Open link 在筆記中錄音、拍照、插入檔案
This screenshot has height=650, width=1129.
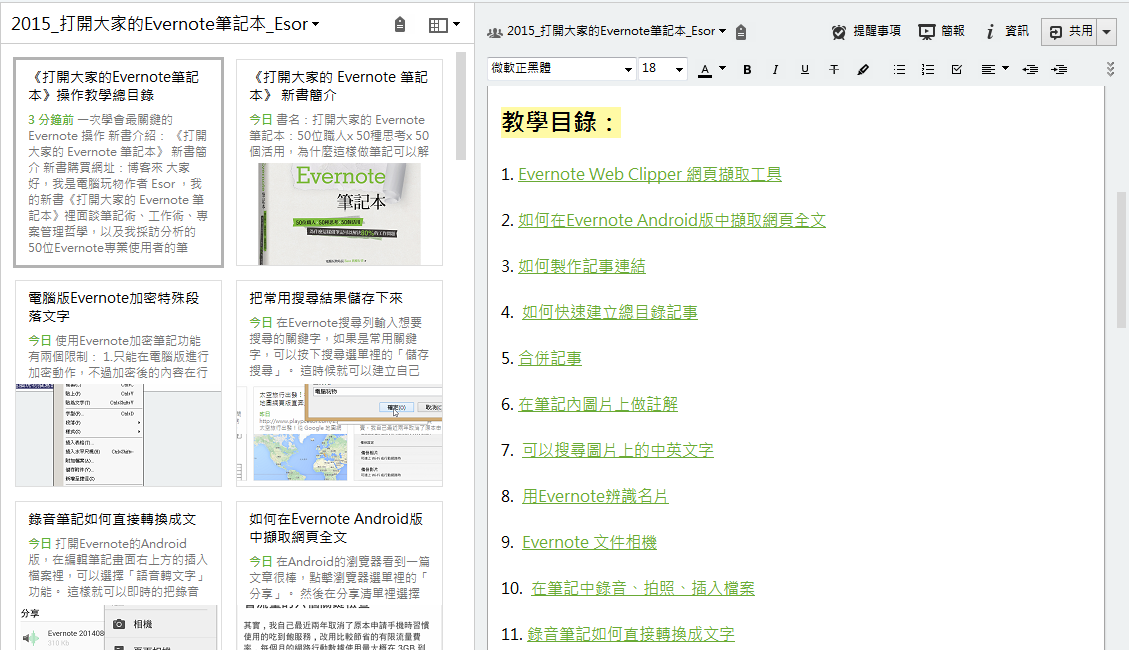(643, 589)
